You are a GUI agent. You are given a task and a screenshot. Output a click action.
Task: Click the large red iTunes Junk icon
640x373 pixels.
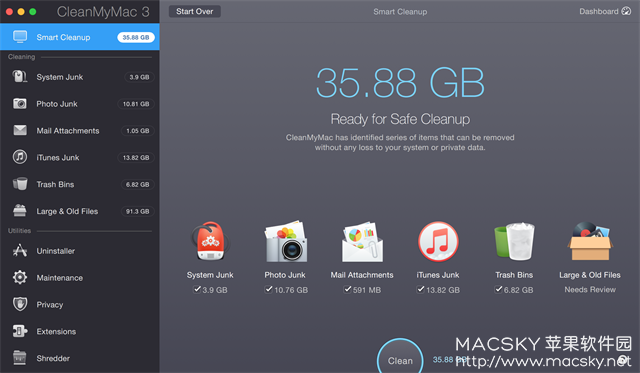(438, 242)
